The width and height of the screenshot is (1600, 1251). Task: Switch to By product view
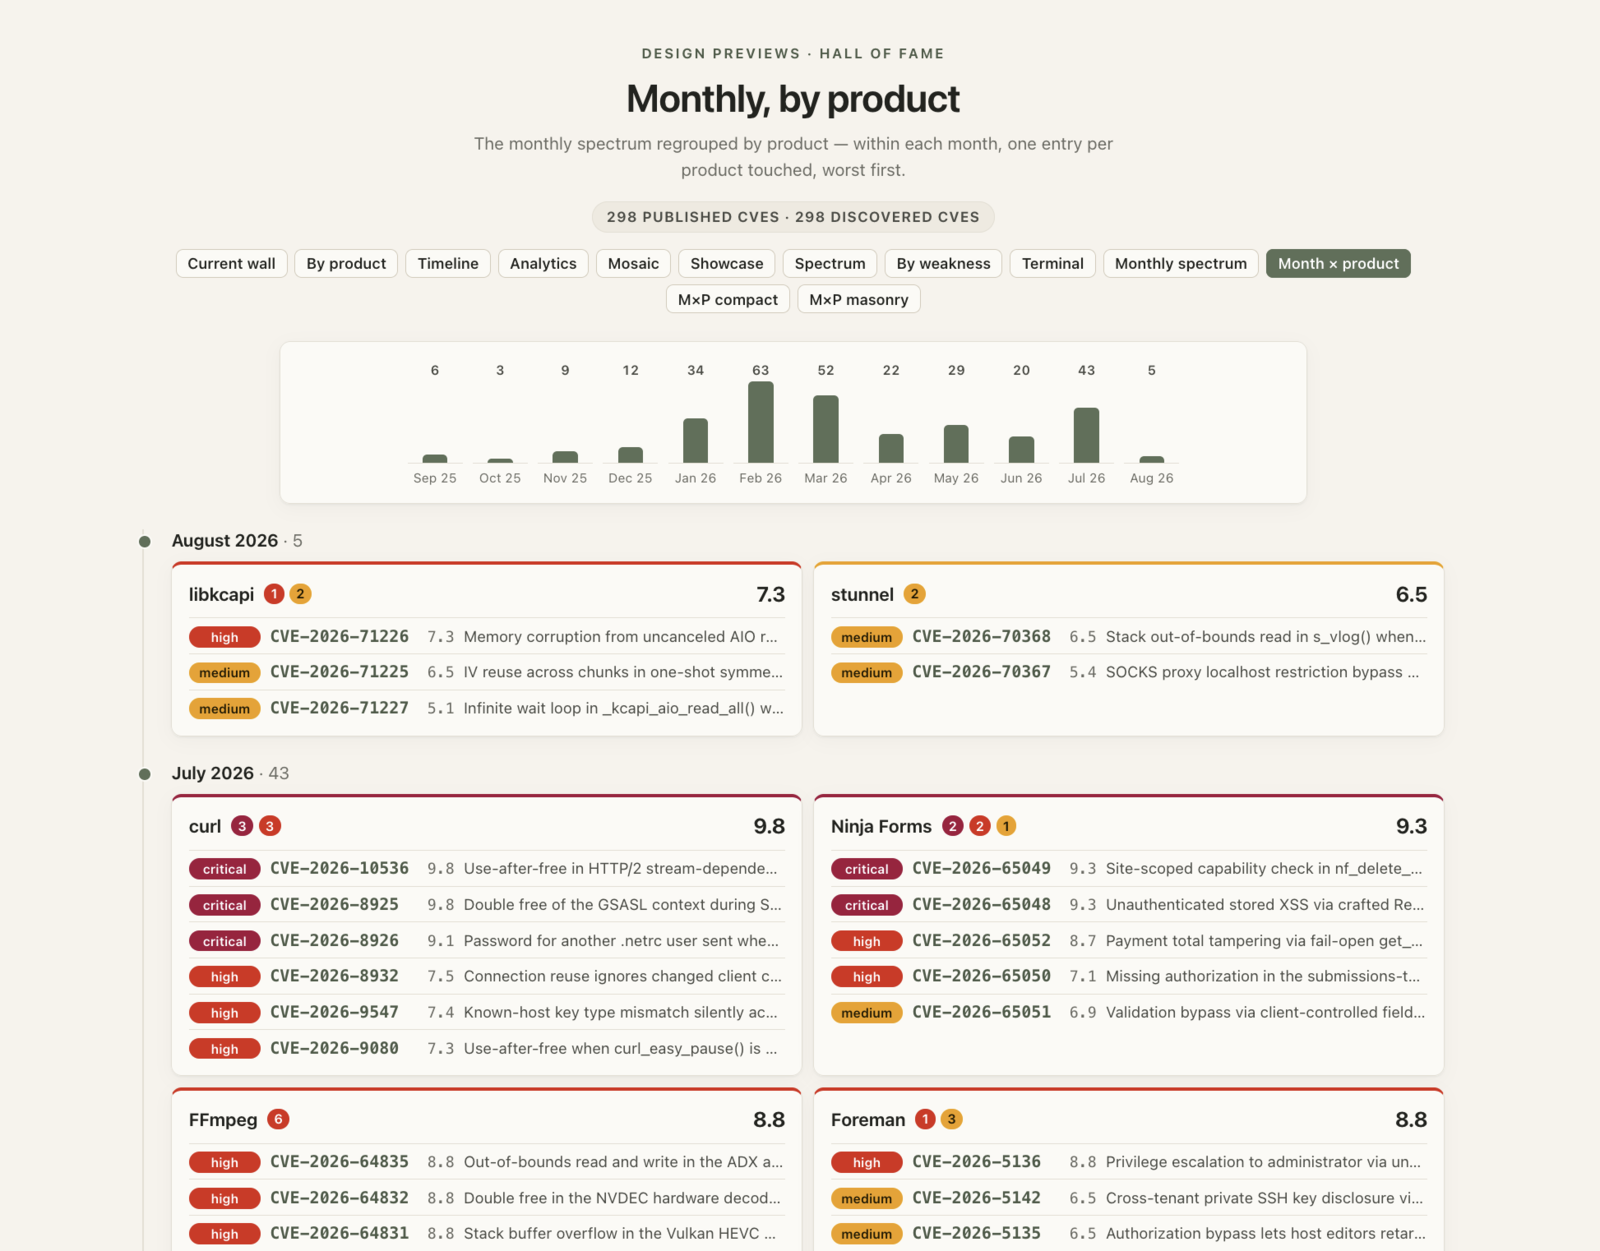coord(346,263)
